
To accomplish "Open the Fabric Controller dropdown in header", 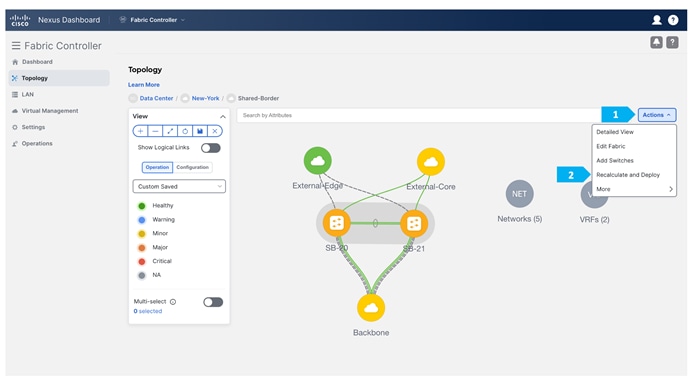I will point(153,20).
